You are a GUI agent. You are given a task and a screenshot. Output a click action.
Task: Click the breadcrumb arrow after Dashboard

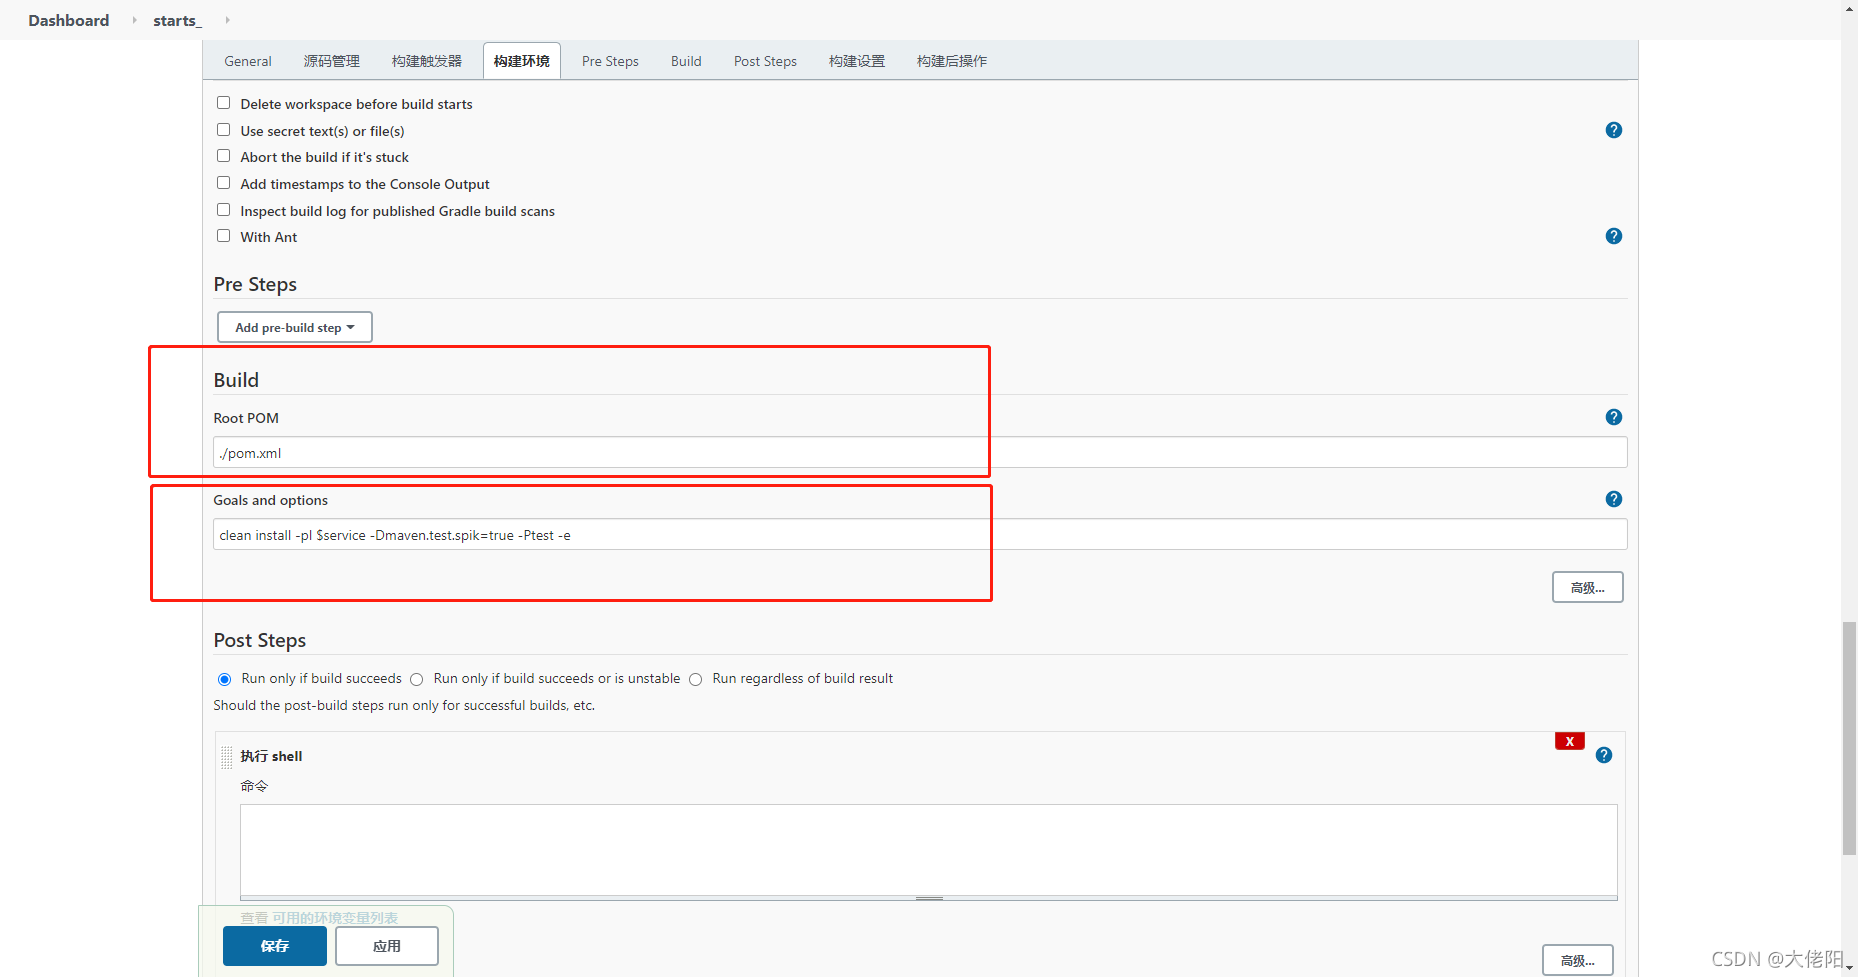pos(134,20)
